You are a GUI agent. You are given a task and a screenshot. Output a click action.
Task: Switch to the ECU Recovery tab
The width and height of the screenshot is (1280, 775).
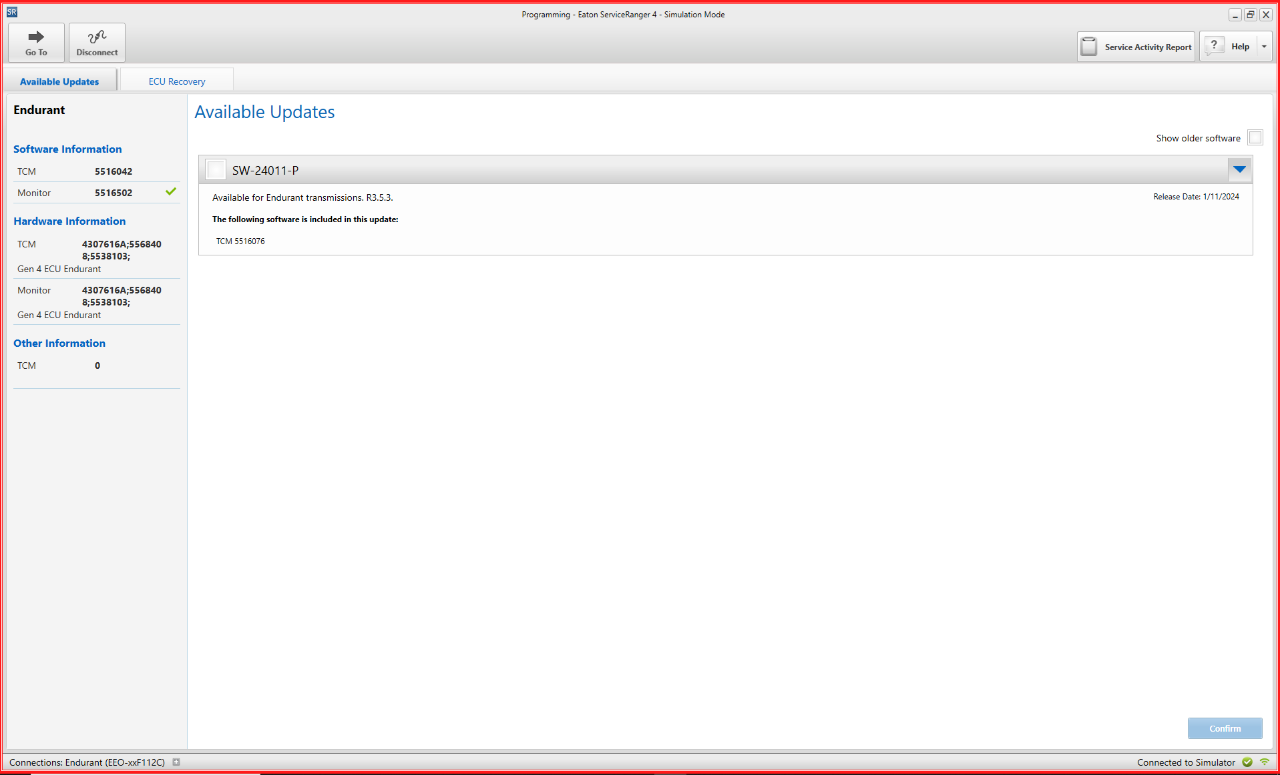coord(176,80)
